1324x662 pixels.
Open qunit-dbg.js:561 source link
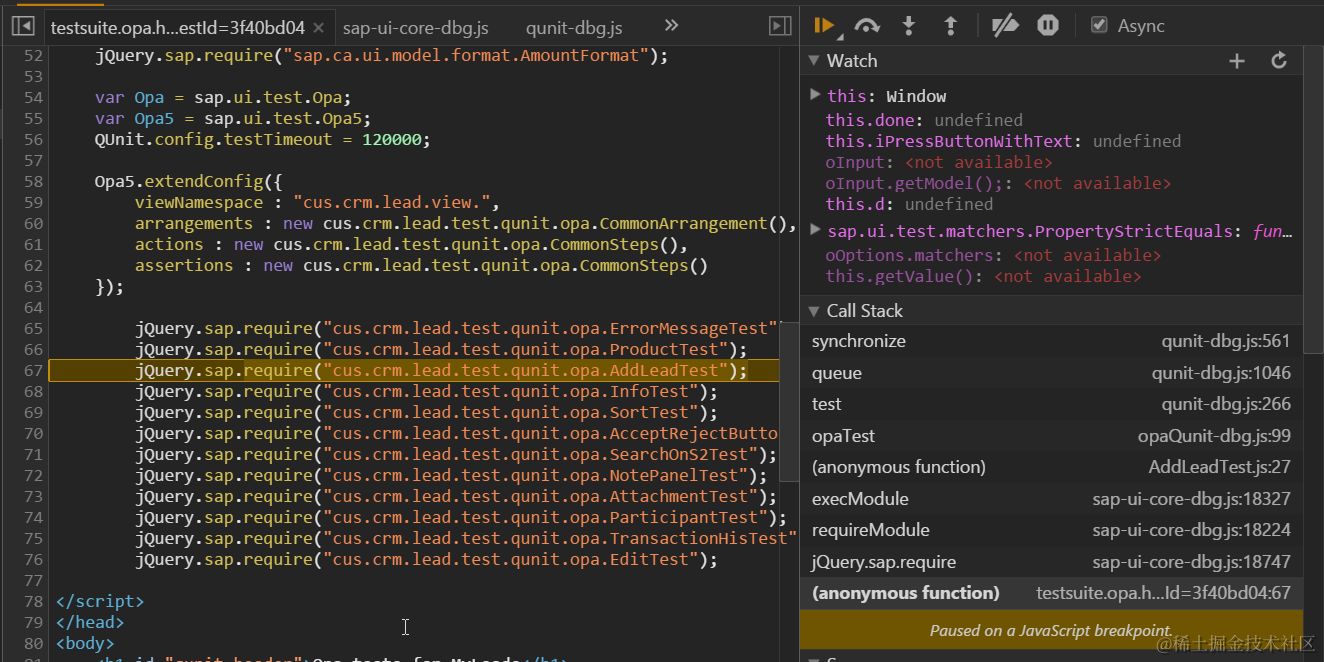pos(1225,341)
